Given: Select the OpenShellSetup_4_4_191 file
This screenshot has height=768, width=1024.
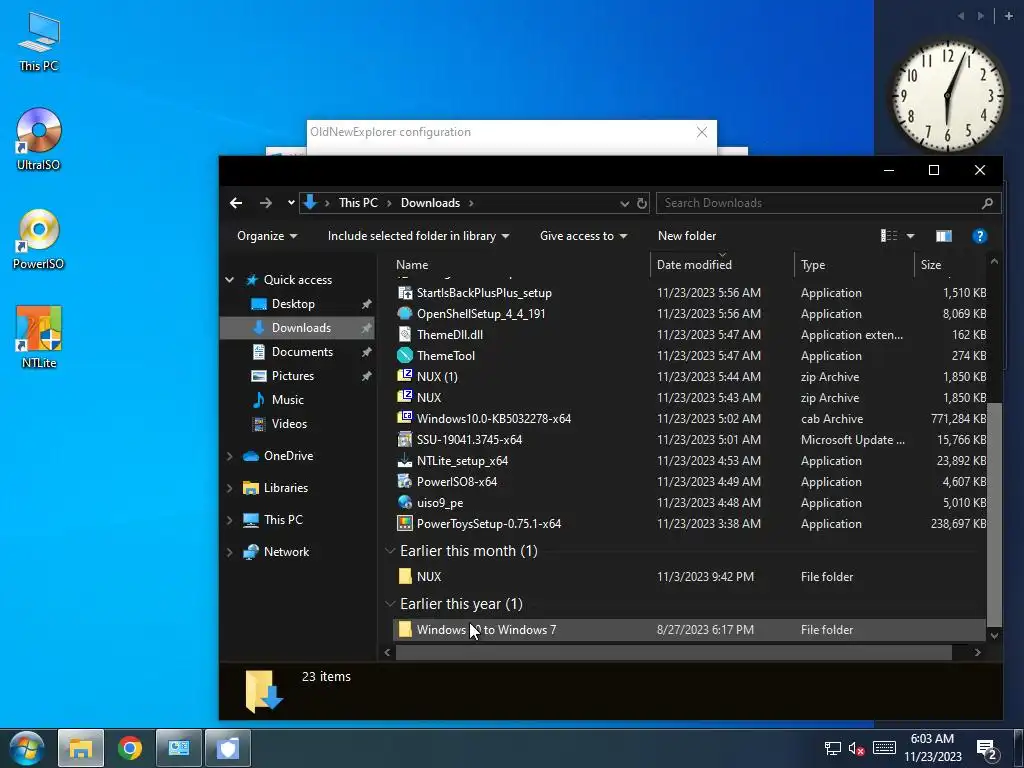Looking at the screenshot, I should point(481,313).
